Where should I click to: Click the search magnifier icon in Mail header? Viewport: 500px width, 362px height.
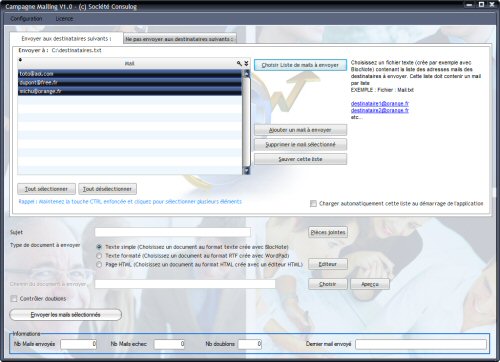(239, 63)
